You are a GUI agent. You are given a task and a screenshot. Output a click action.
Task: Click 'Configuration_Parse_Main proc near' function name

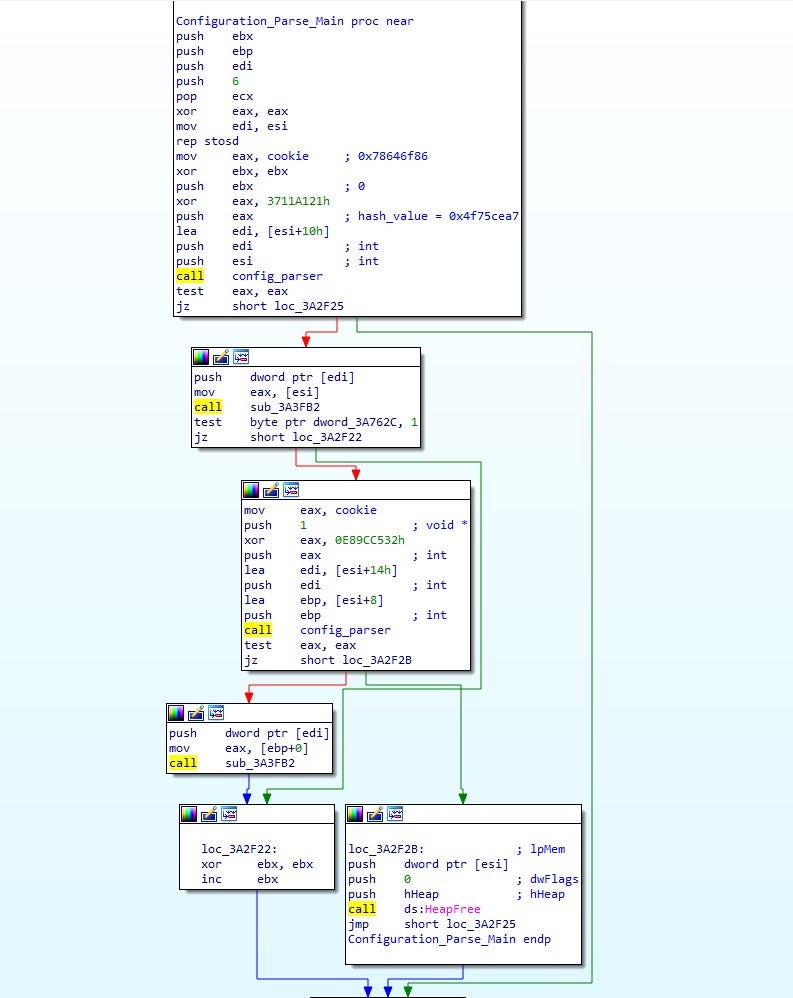point(294,21)
